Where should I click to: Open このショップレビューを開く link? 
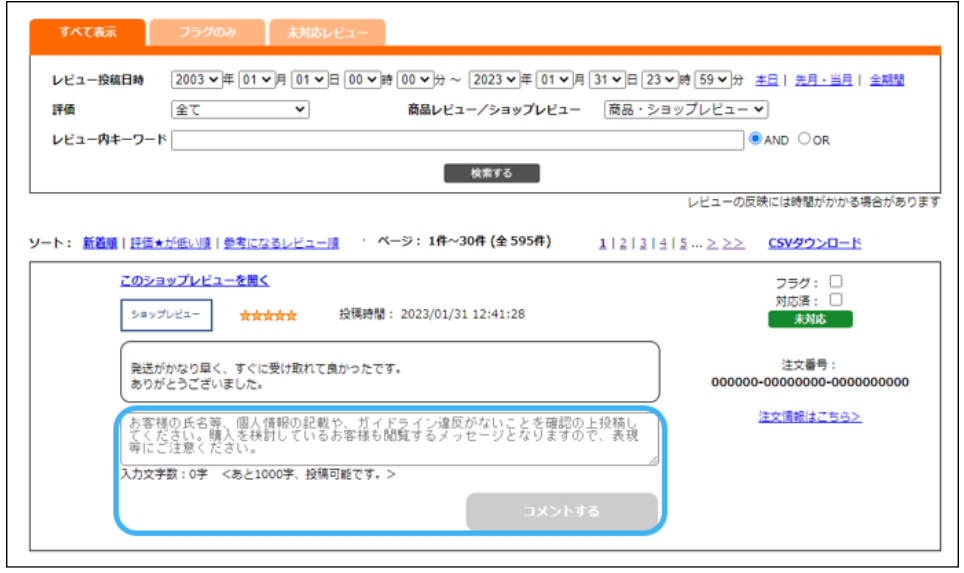[195, 280]
